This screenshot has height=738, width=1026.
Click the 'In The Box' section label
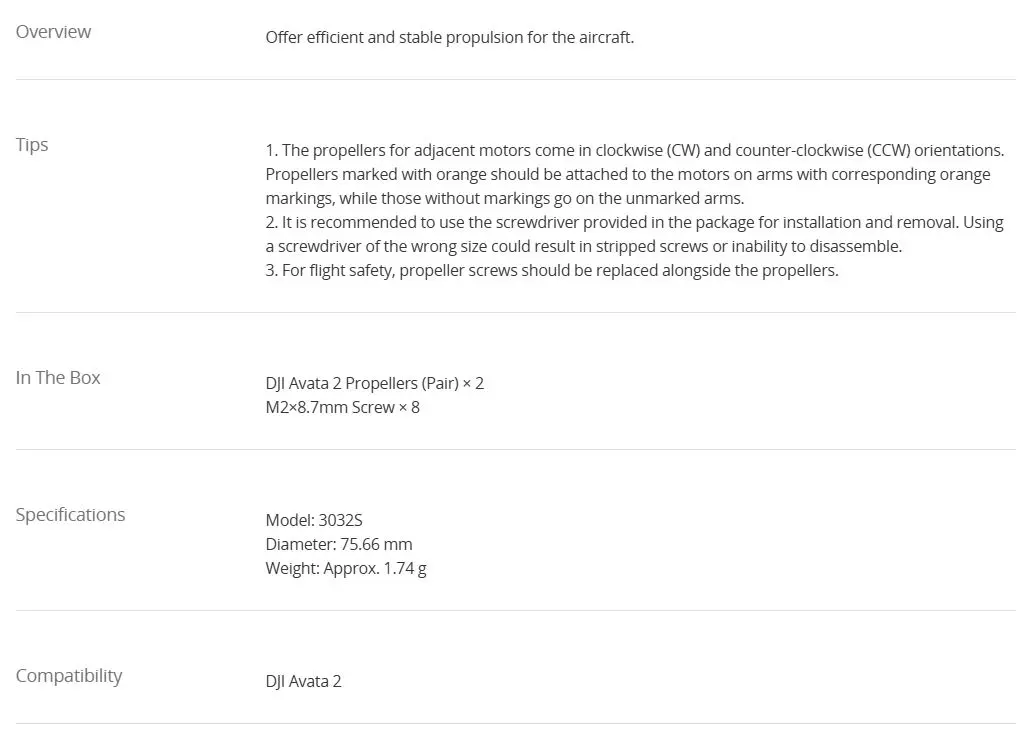point(58,378)
